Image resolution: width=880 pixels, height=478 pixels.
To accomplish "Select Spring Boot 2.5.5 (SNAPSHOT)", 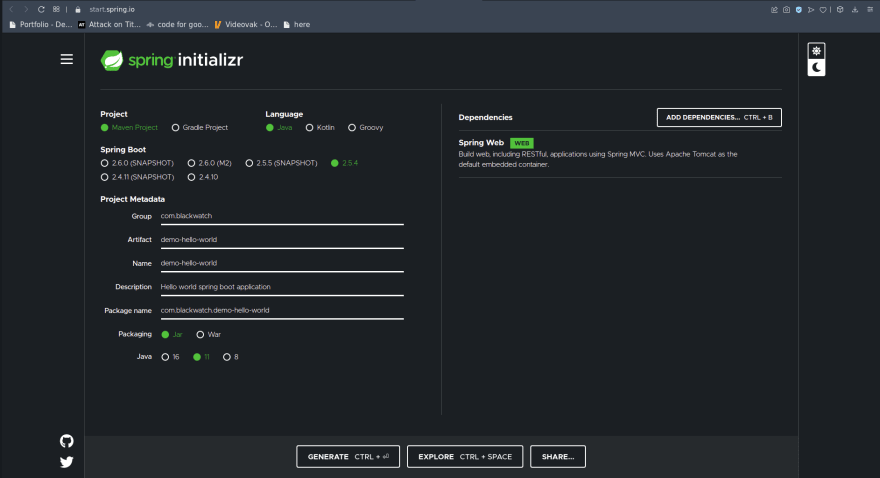I will (x=281, y=163).
